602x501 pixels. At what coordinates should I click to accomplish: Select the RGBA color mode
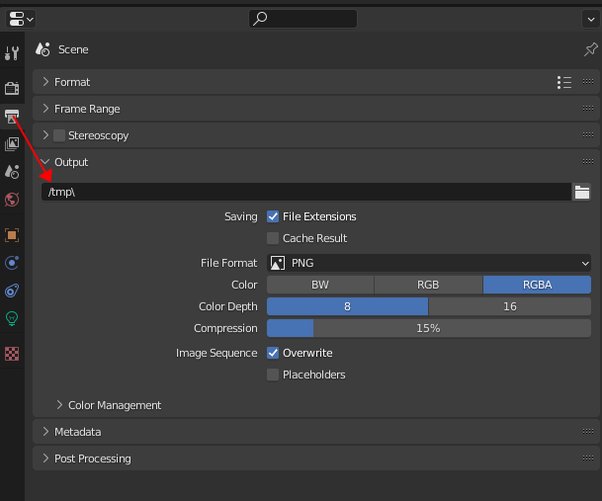click(x=537, y=285)
